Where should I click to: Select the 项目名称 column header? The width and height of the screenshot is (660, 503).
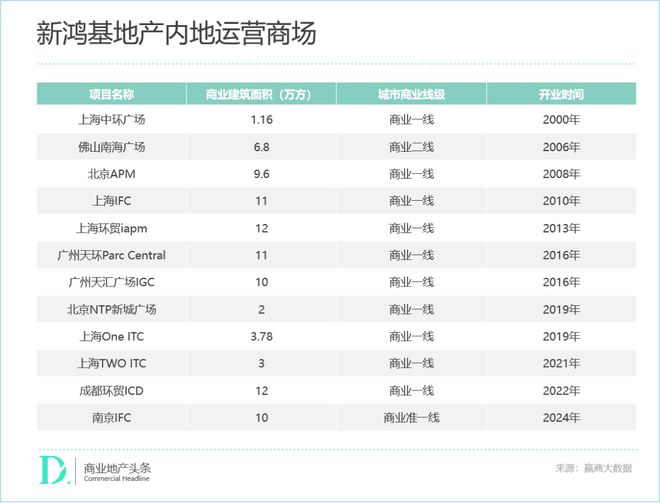pyautogui.click(x=112, y=94)
